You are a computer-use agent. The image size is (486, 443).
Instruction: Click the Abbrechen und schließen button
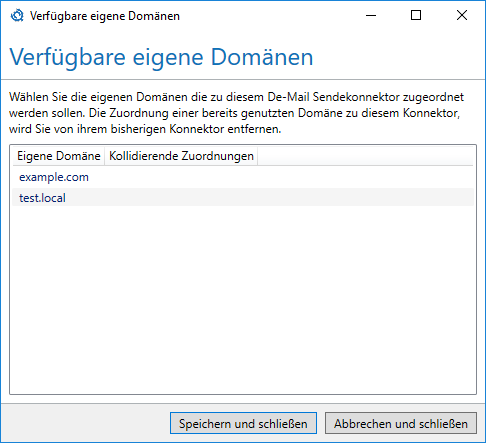(x=401, y=423)
